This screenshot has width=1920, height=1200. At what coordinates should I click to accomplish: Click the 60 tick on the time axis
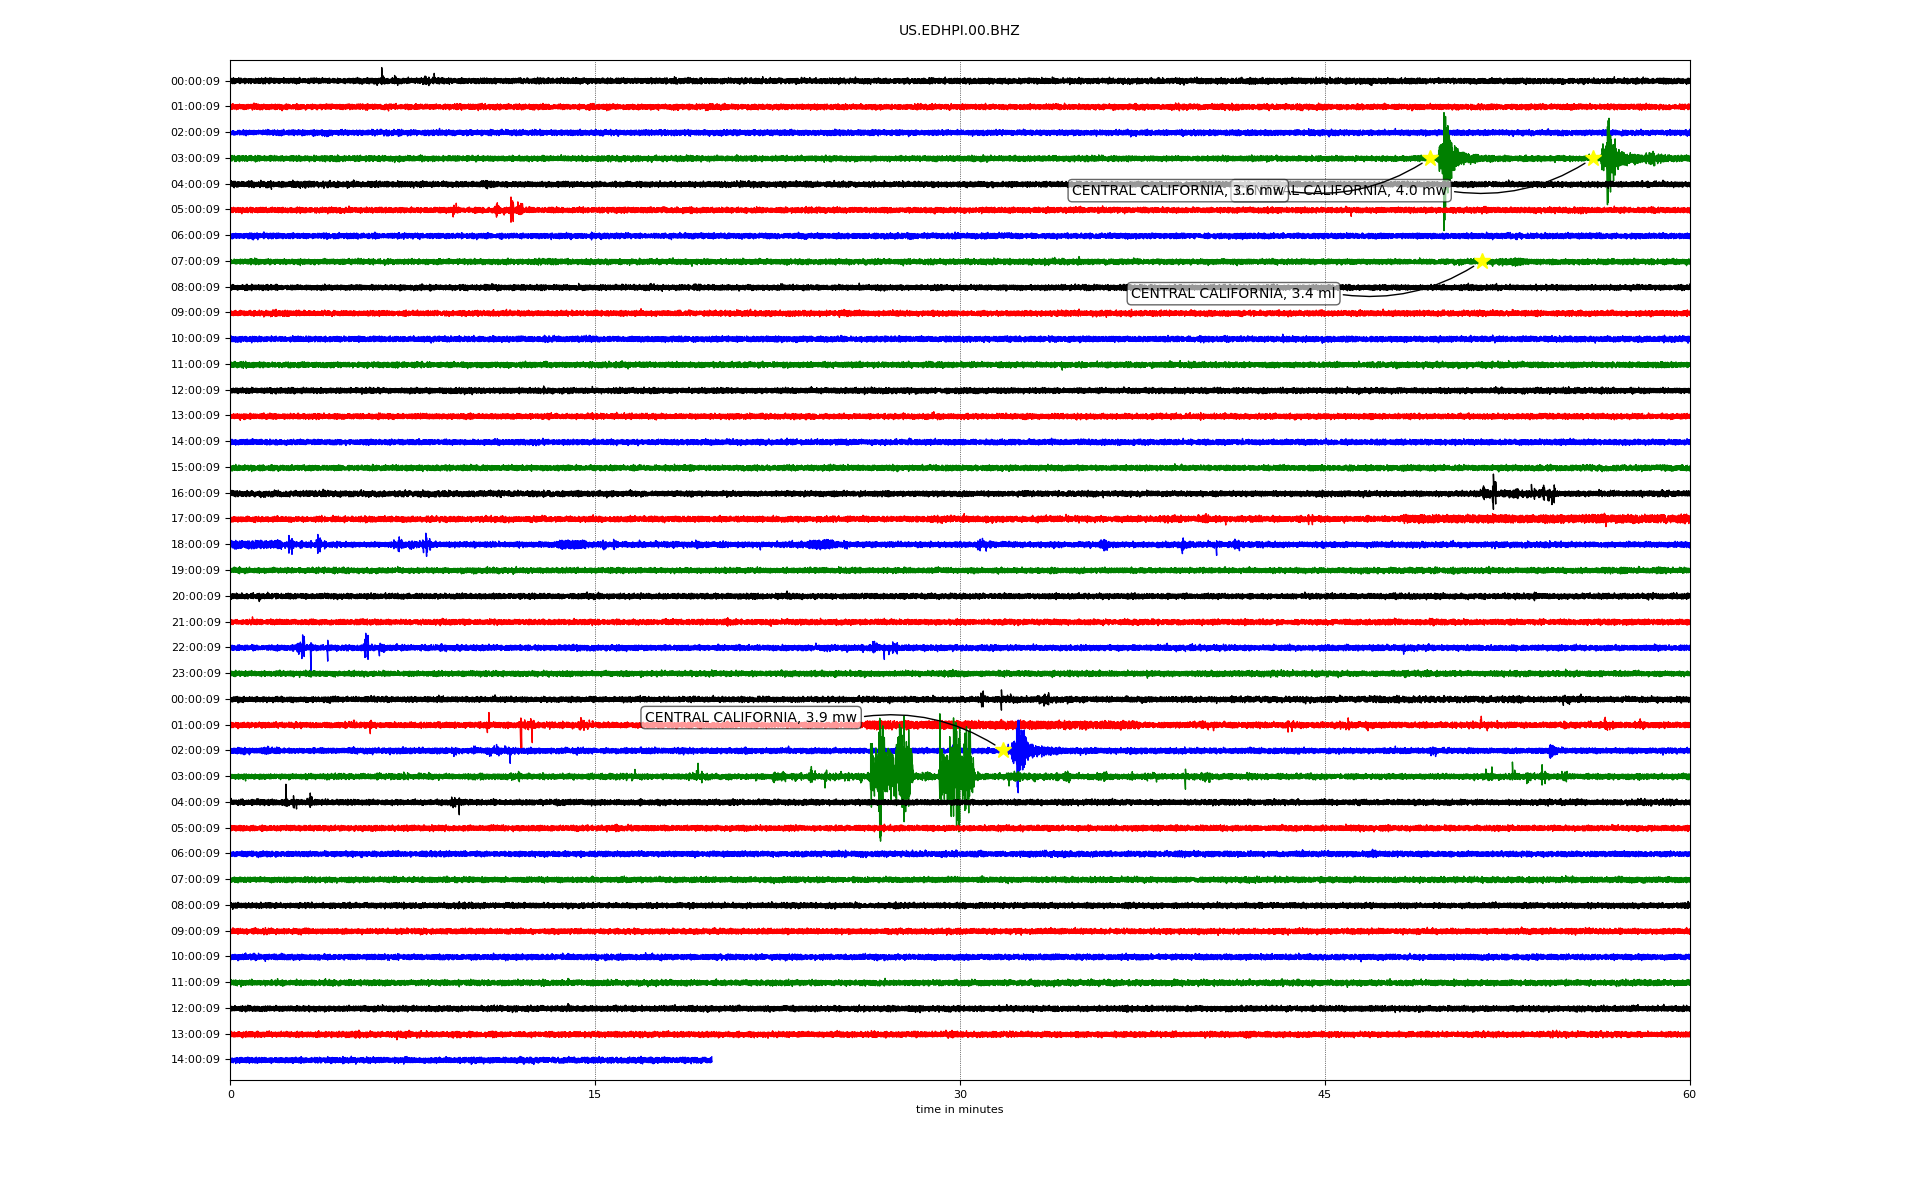click(1688, 1094)
